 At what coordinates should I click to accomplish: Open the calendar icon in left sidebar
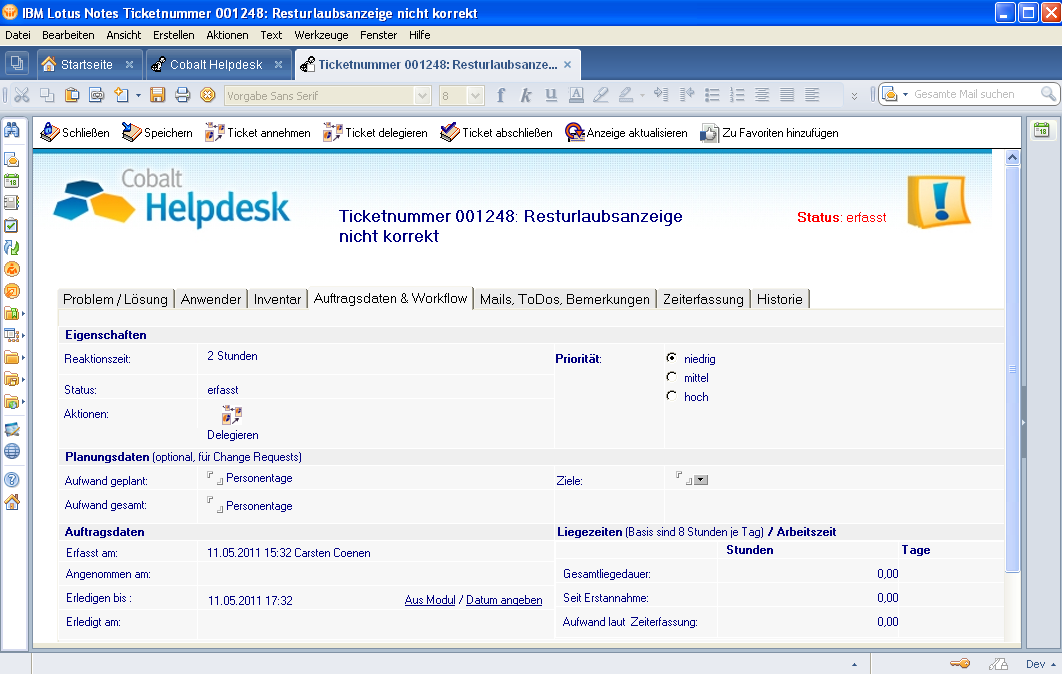click(x=12, y=181)
